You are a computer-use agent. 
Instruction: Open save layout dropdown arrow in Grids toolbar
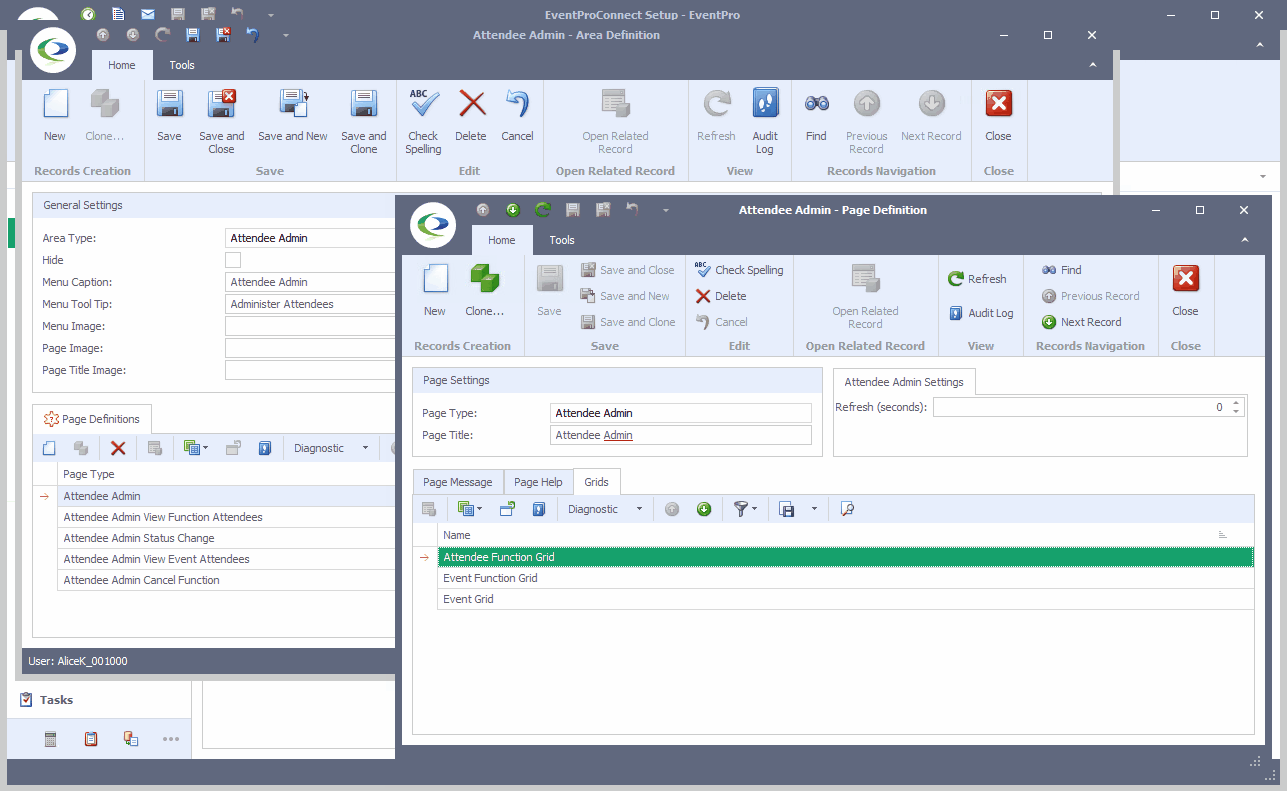pos(814,509)
